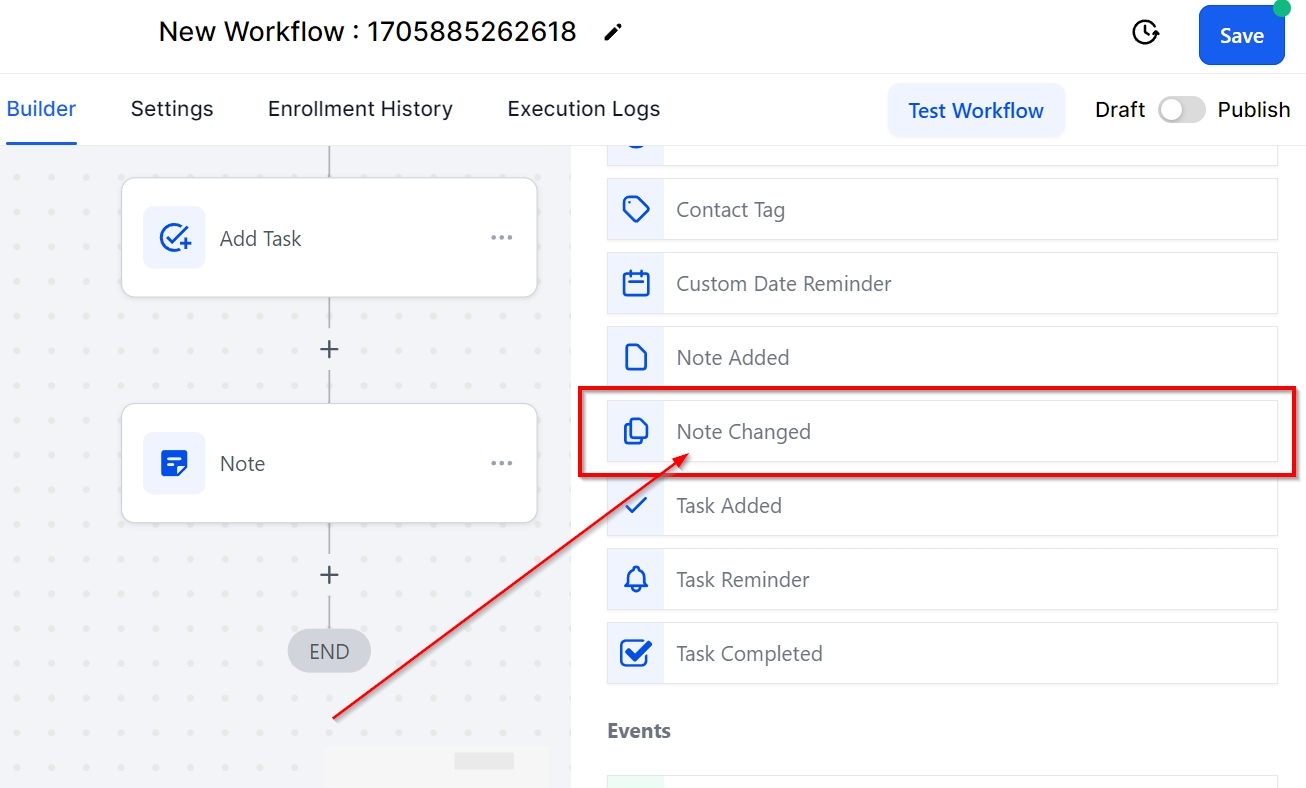This screenshot has height=788, width=1306.
Task: Toggle the Draft/Publish switch
Action: tap(1181, 110)
